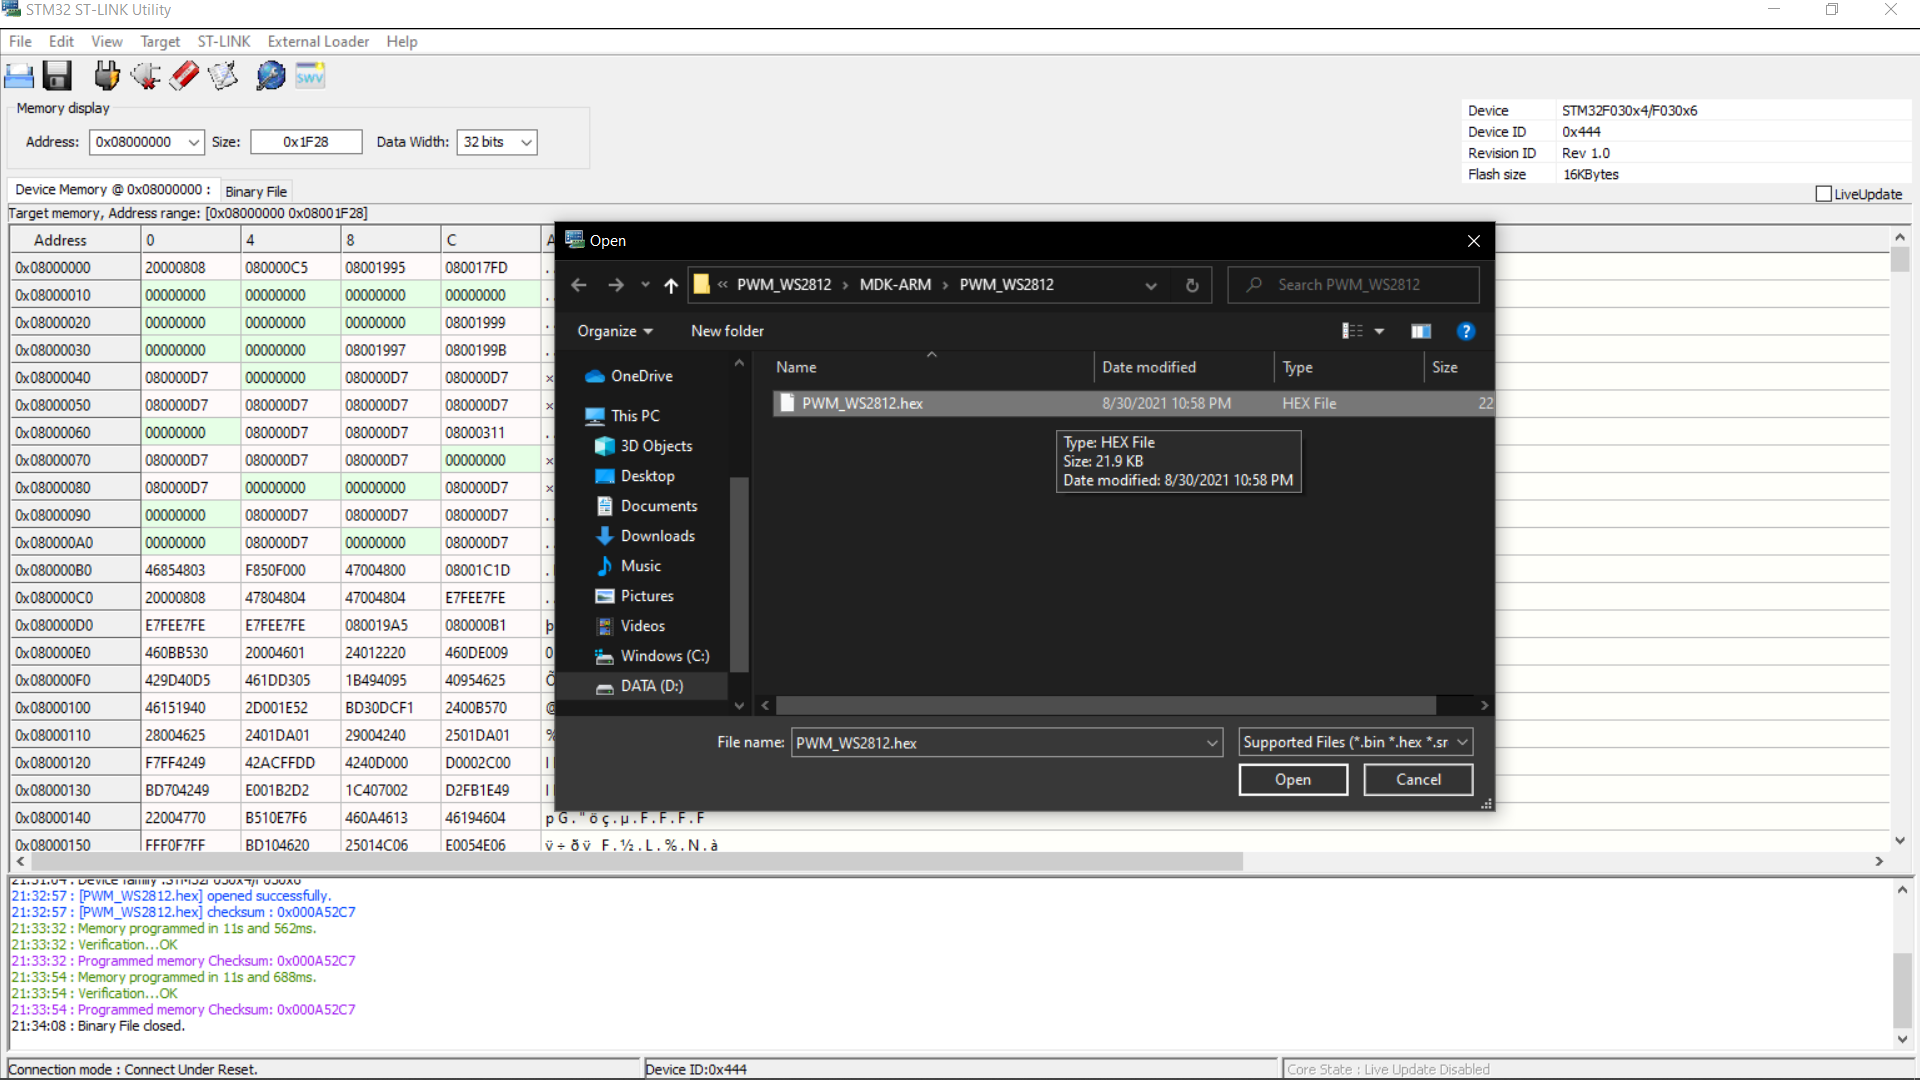Open the Help menu
Screen dimensions: 1920x1080
[402, 42]
